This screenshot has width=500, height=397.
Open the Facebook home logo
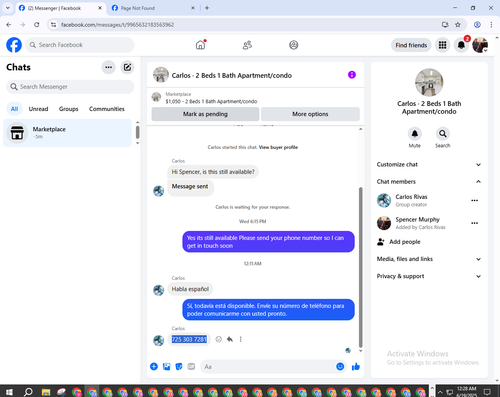pos(14,45)
